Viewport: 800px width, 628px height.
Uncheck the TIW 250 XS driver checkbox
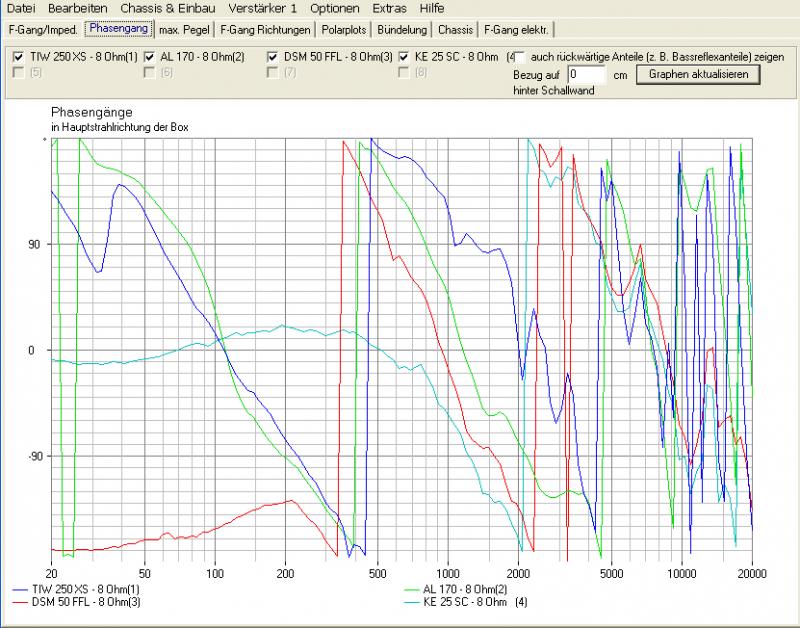click(19, 57)
